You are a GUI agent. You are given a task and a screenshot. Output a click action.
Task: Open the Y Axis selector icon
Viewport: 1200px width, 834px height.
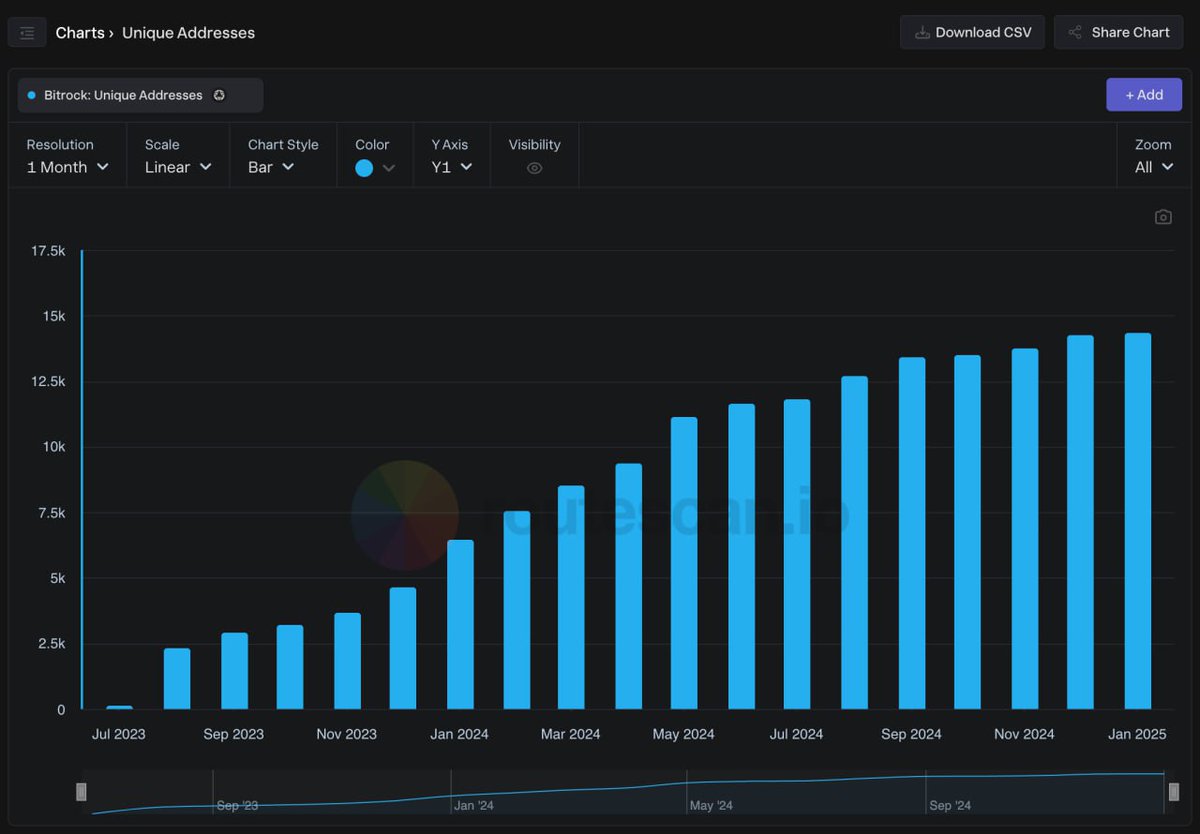click(464, 168)
